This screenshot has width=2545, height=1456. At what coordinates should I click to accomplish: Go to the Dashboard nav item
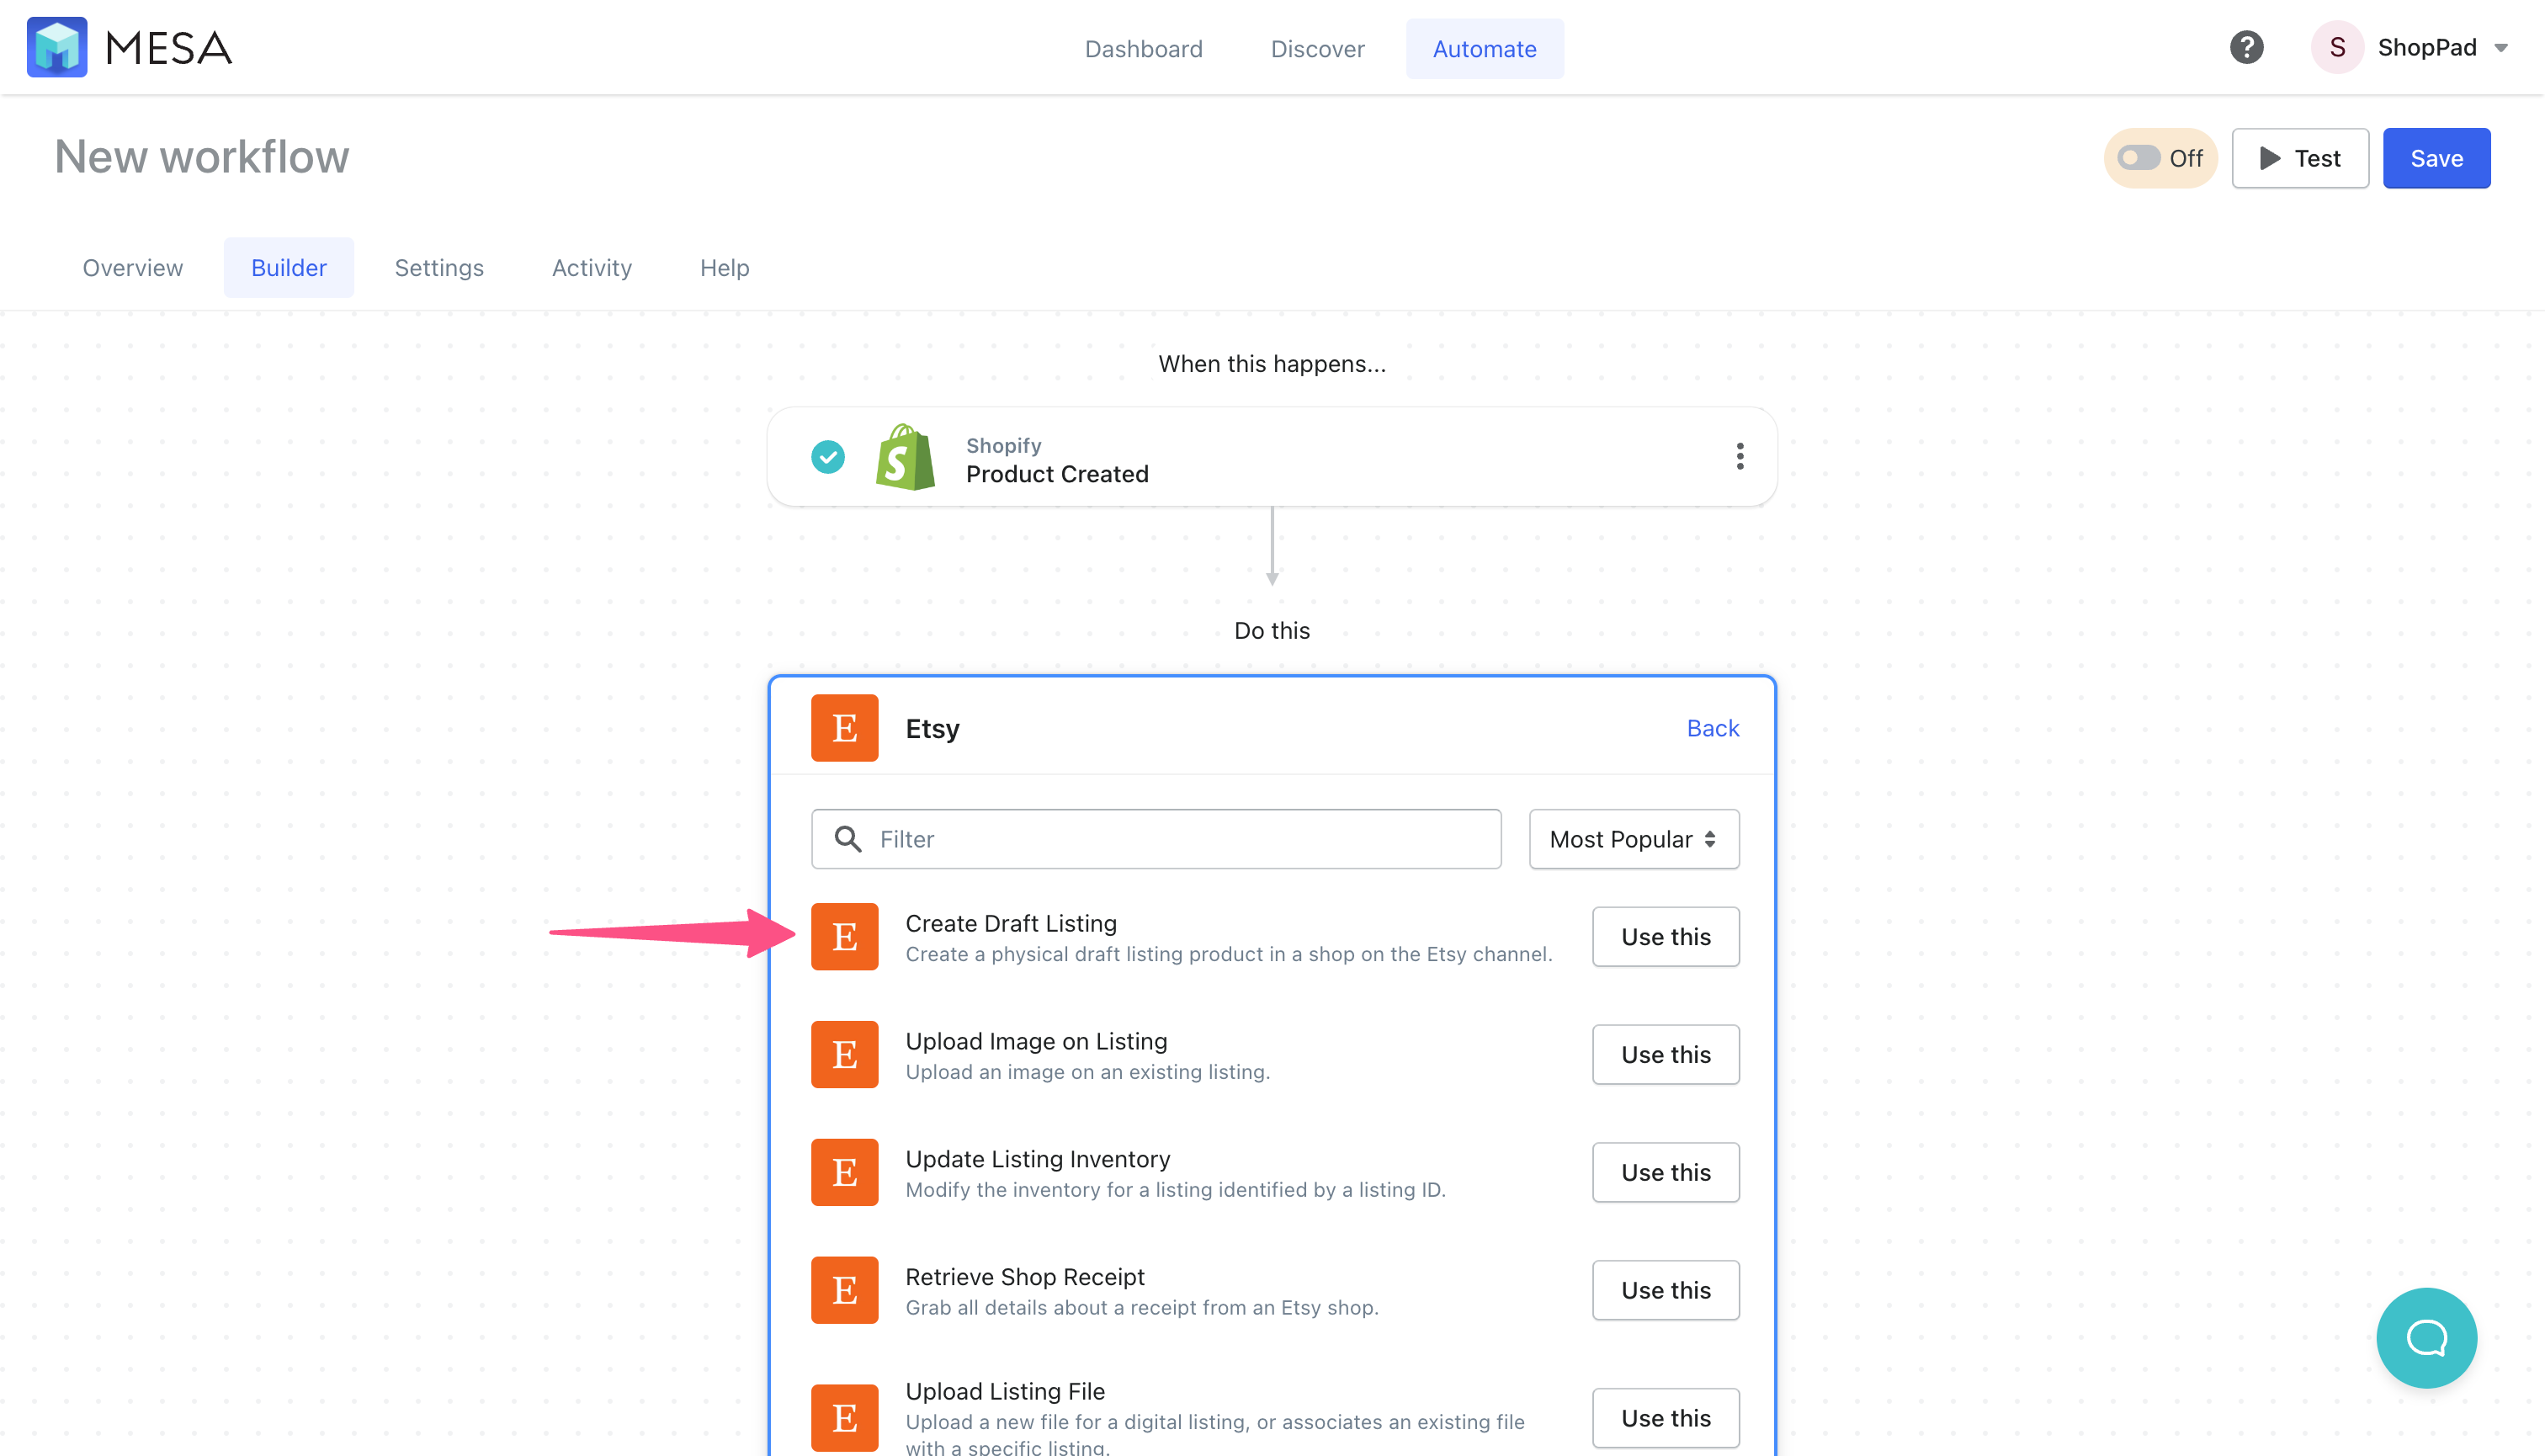tap(1144, 49)
